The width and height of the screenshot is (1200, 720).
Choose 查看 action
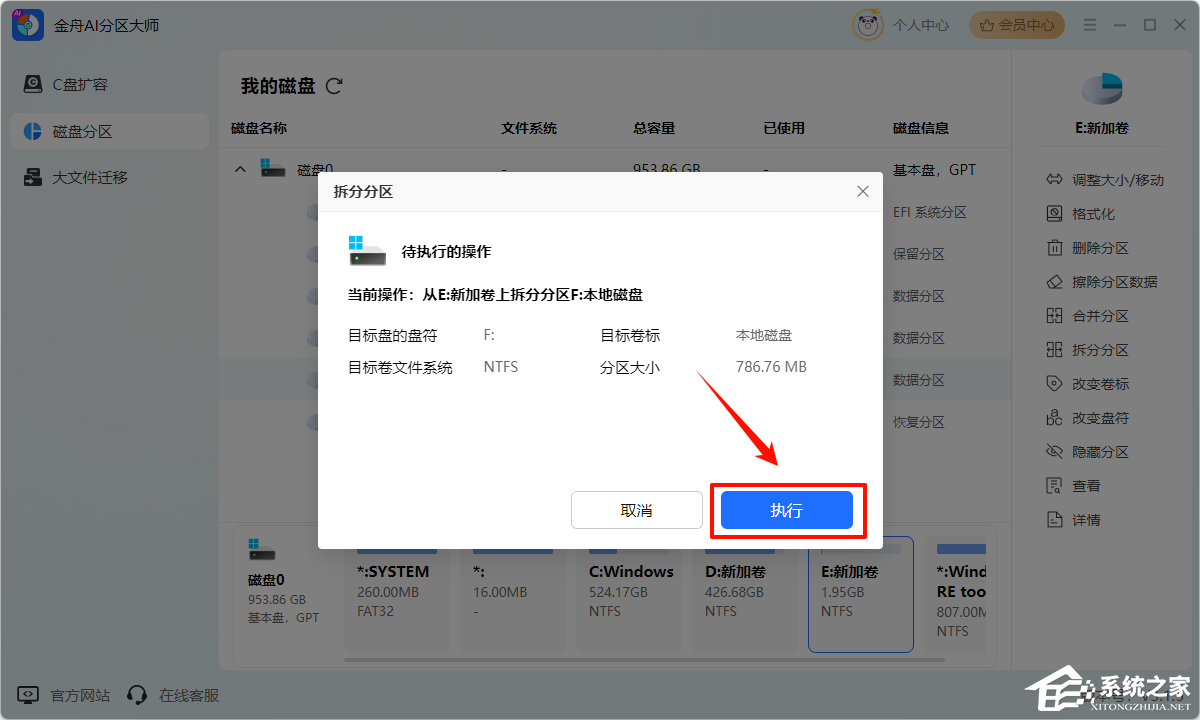coord(1073,486)
